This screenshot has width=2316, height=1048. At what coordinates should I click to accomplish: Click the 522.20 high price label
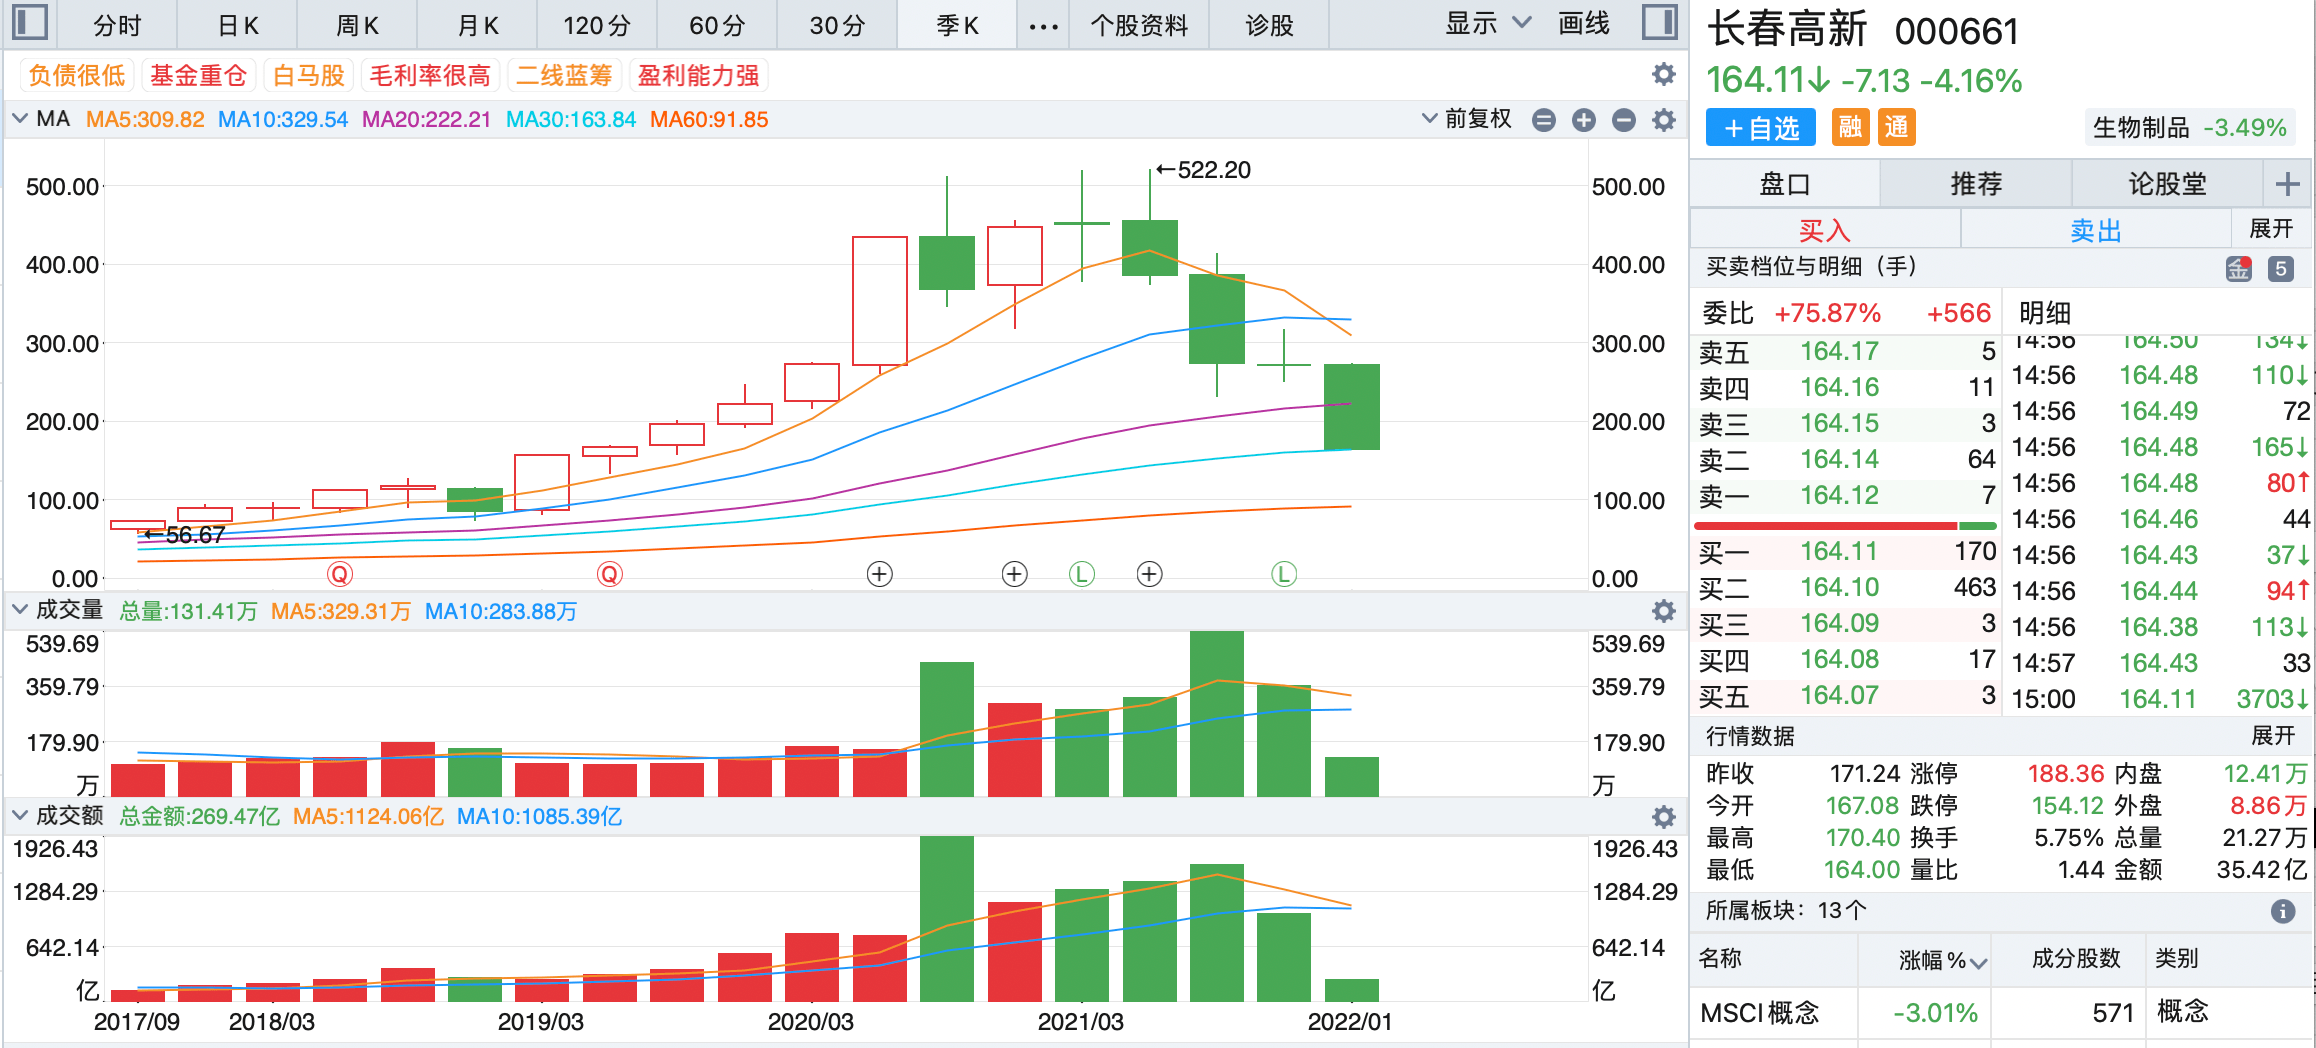(1214, 170)
